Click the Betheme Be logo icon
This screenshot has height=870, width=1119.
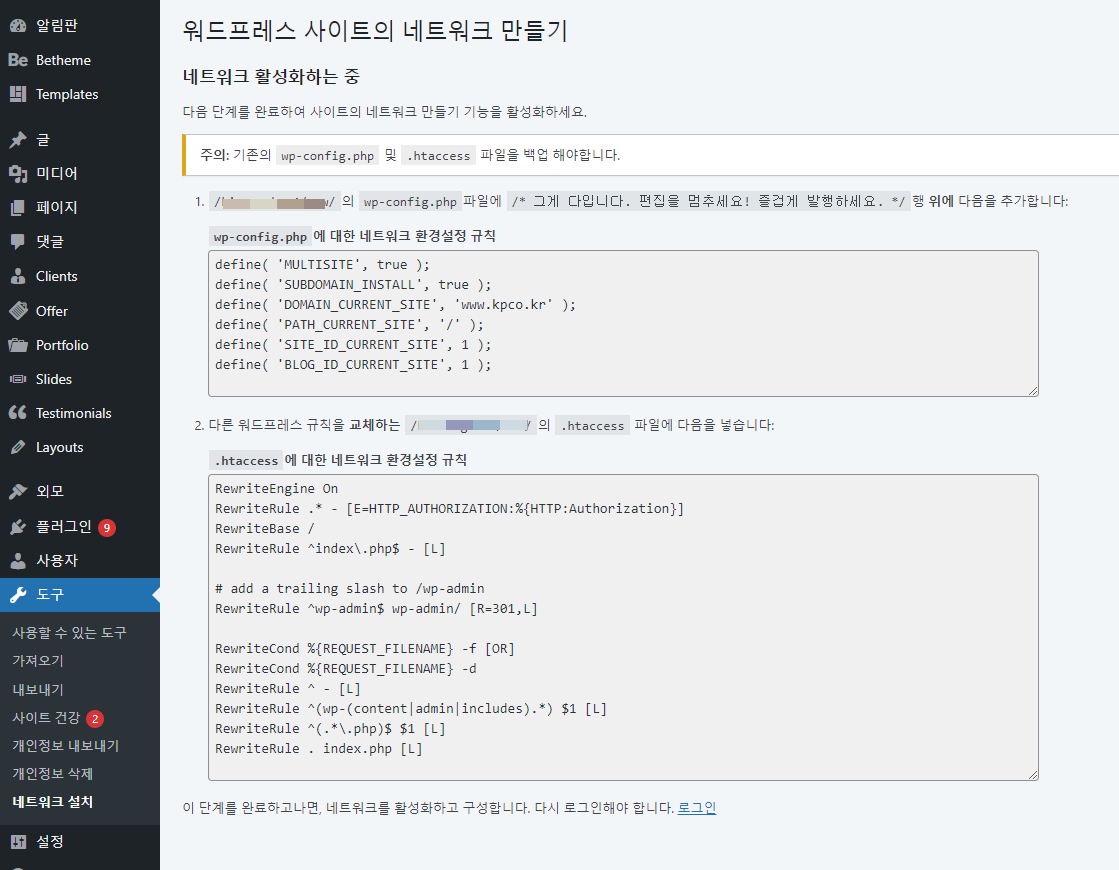click(18, 60)
